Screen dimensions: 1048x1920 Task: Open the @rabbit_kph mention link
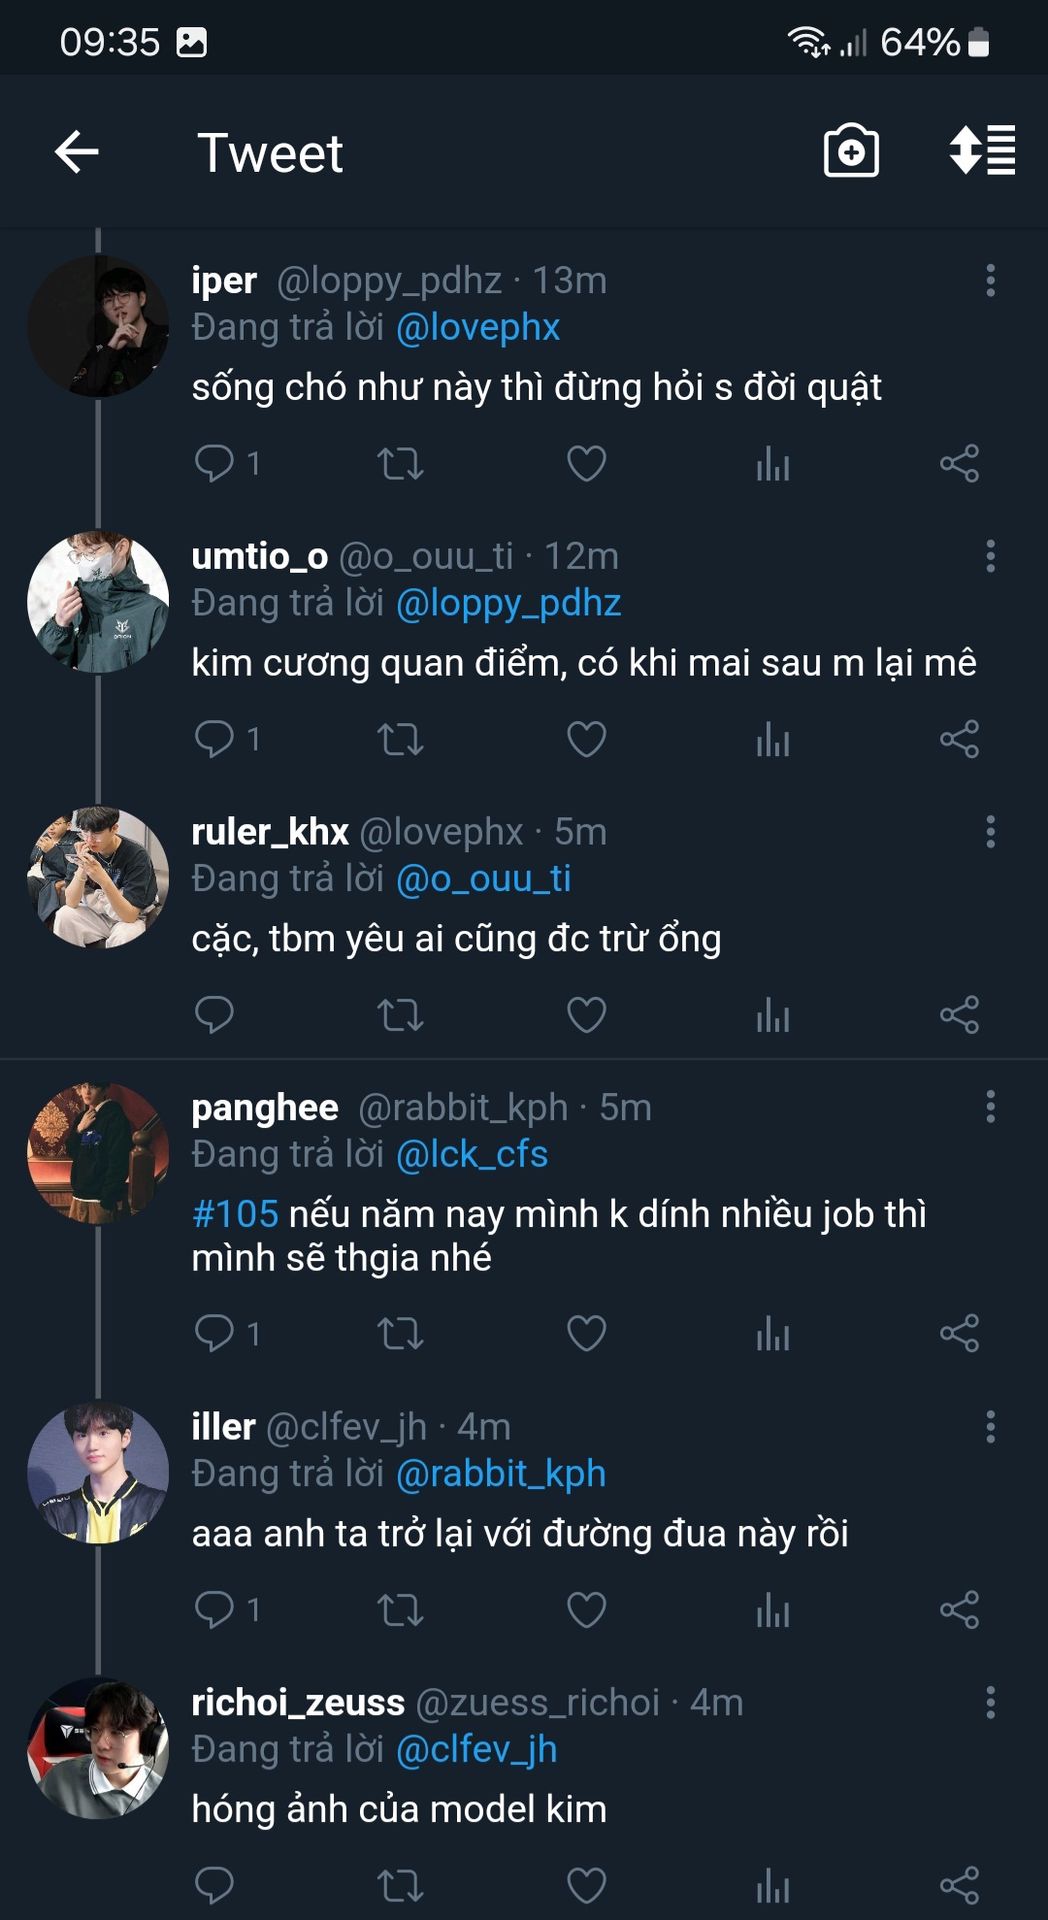[x=501, y=1474]
